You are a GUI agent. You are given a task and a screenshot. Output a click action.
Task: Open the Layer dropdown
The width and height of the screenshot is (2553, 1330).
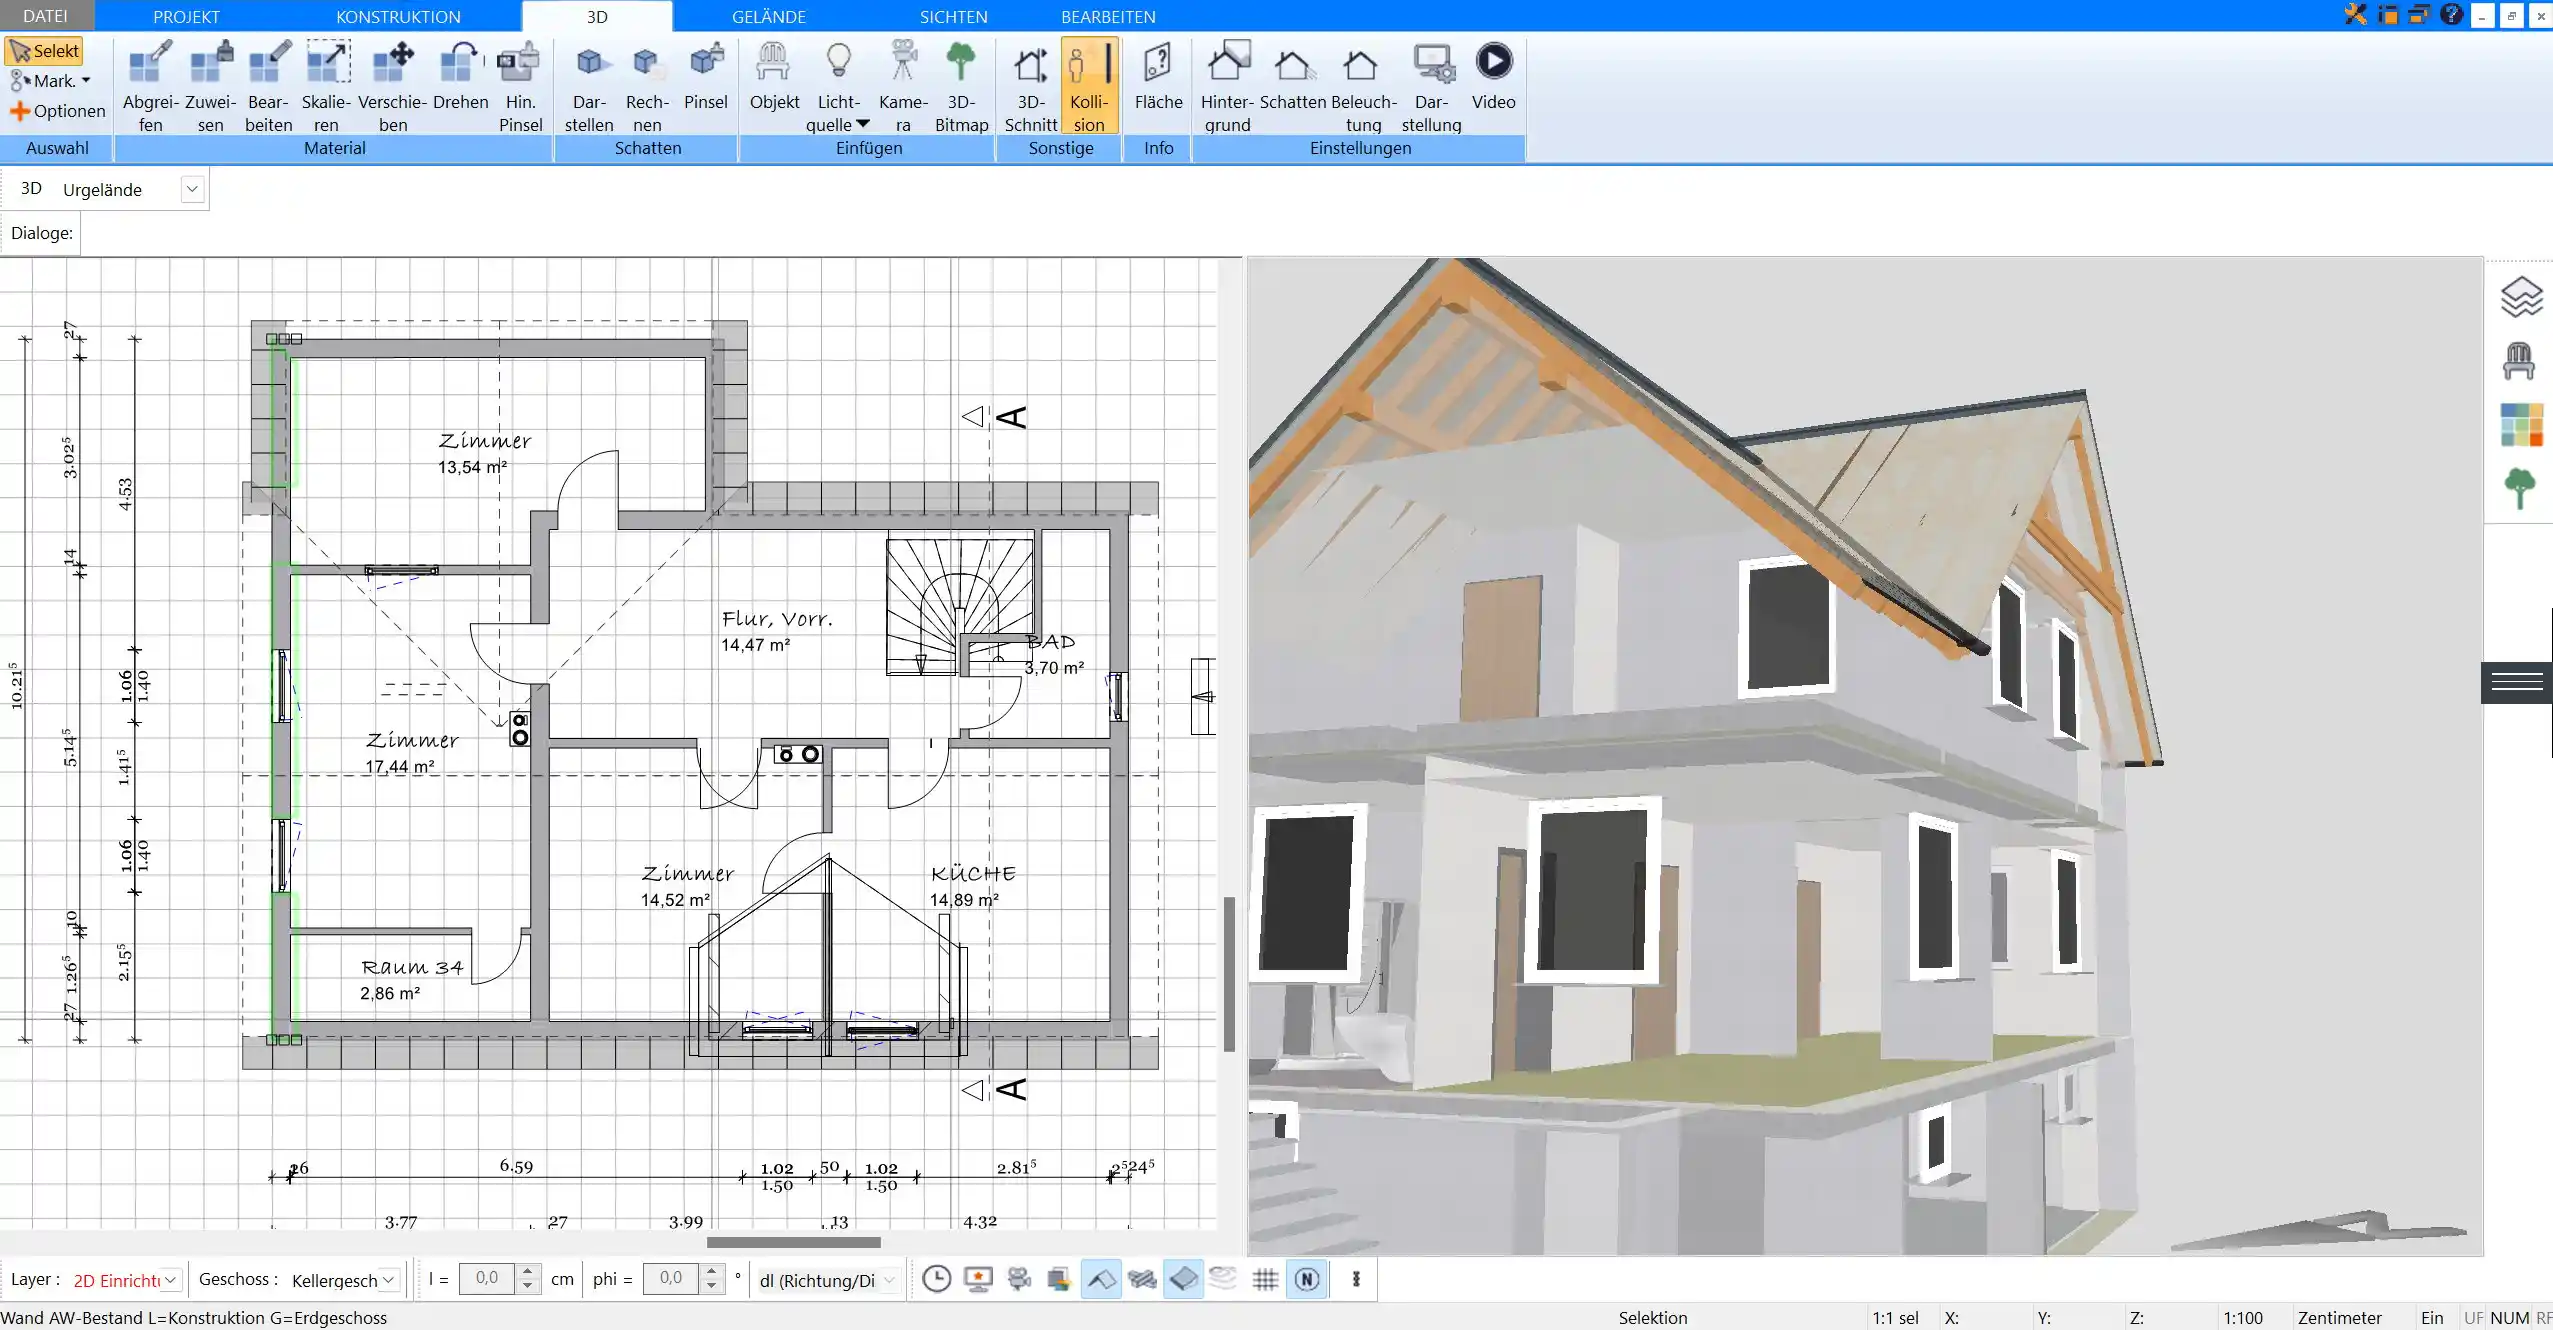[x=171, y=1280]
